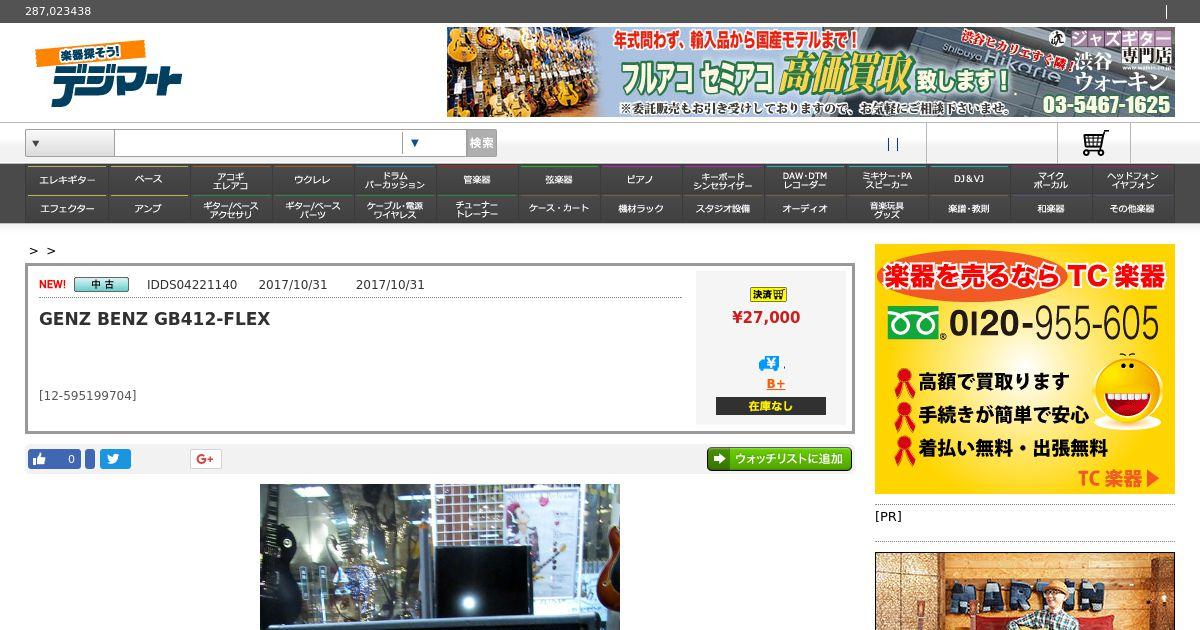Open the エレキギター category
Screen dimensions: 1200x630
(67, 180)
